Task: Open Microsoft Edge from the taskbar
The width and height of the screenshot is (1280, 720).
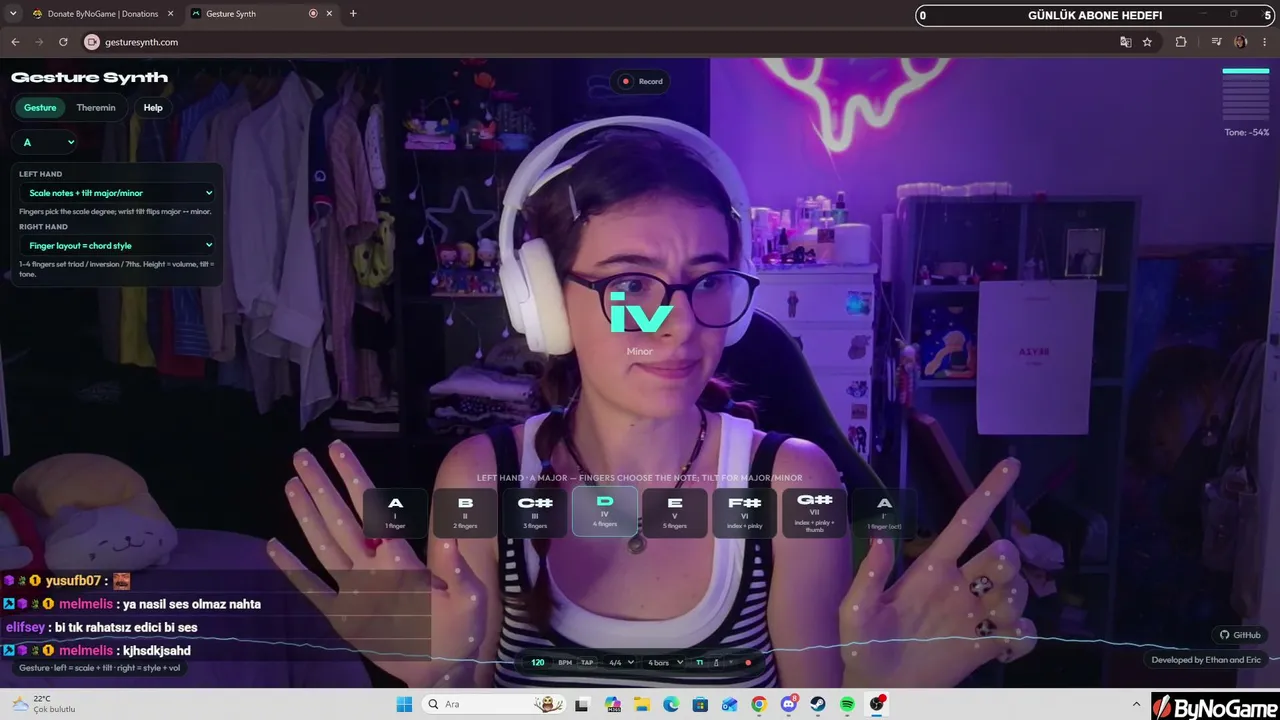Action: point(671,704)
